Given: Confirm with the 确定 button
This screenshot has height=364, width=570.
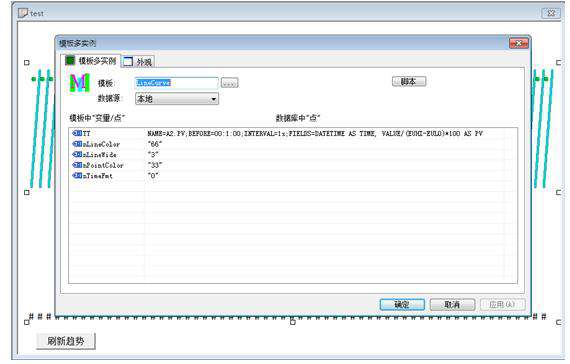Looking at the screenshot, I should [402, 305].
